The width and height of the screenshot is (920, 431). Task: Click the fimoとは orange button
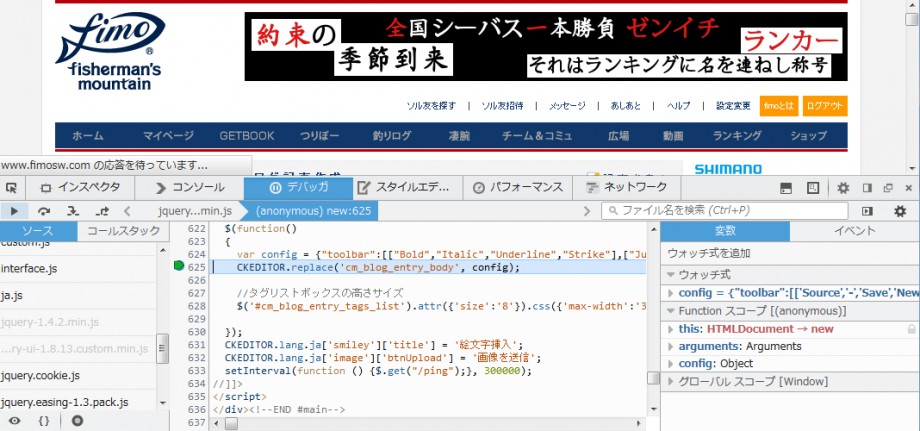(x=779, y=106)
